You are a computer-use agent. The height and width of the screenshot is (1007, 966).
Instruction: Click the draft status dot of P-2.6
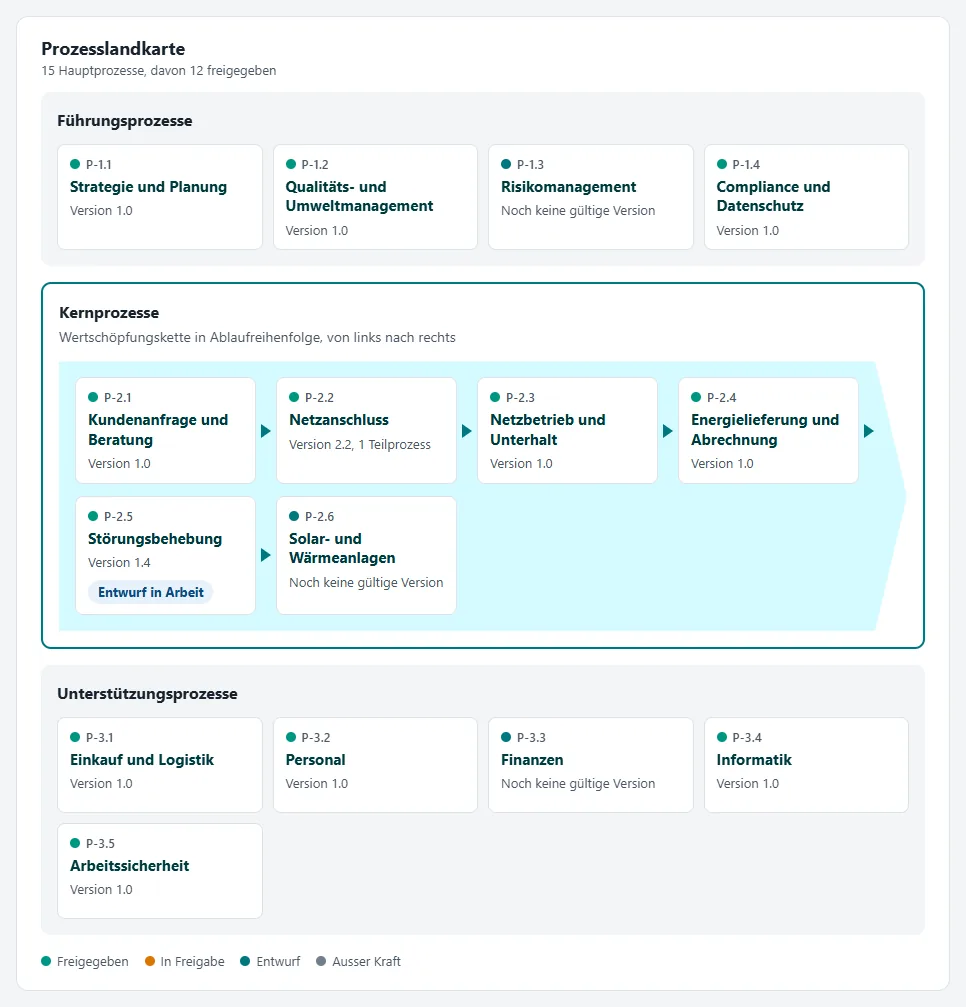(294, 516)
